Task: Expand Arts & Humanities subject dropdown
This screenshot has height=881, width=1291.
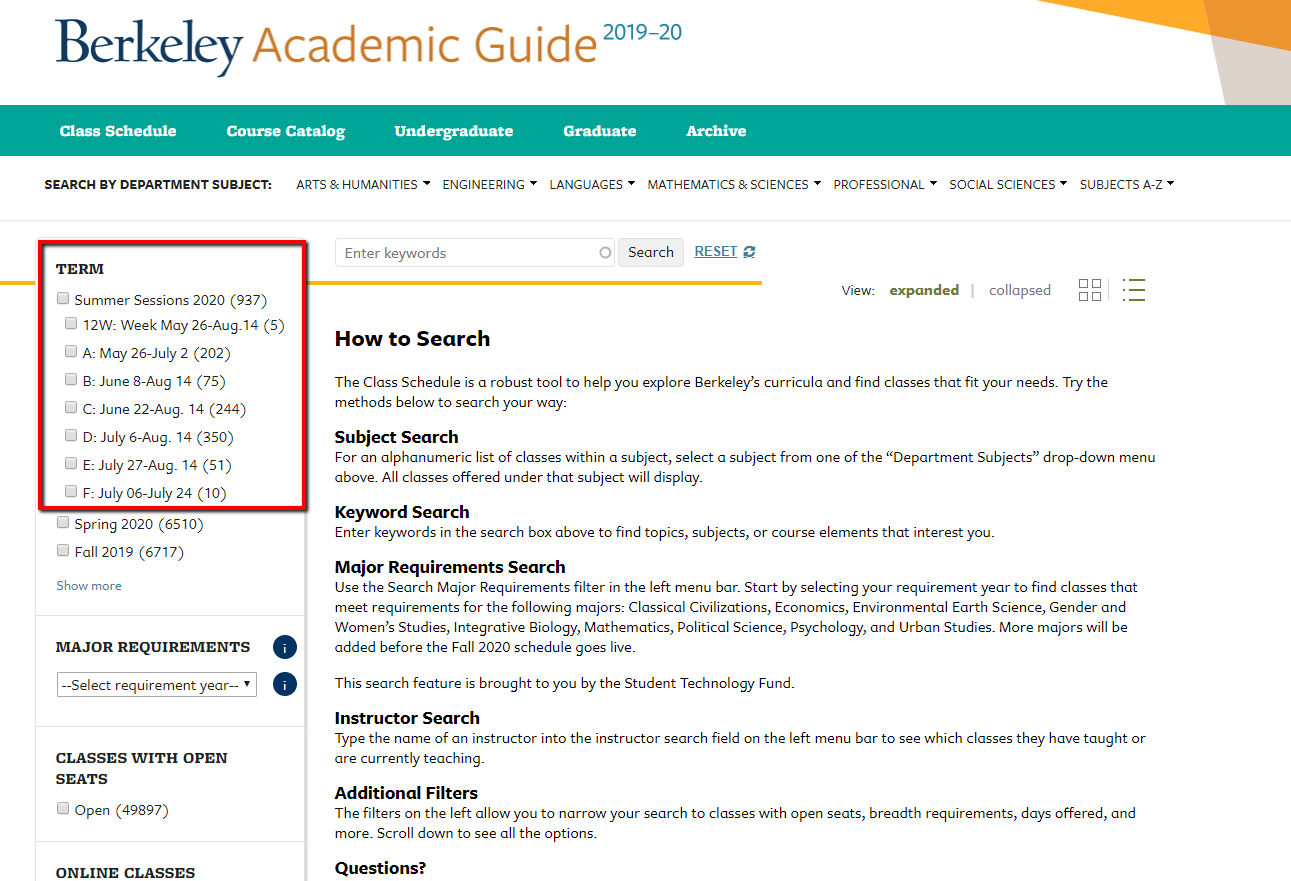Action: pos(363,184)
